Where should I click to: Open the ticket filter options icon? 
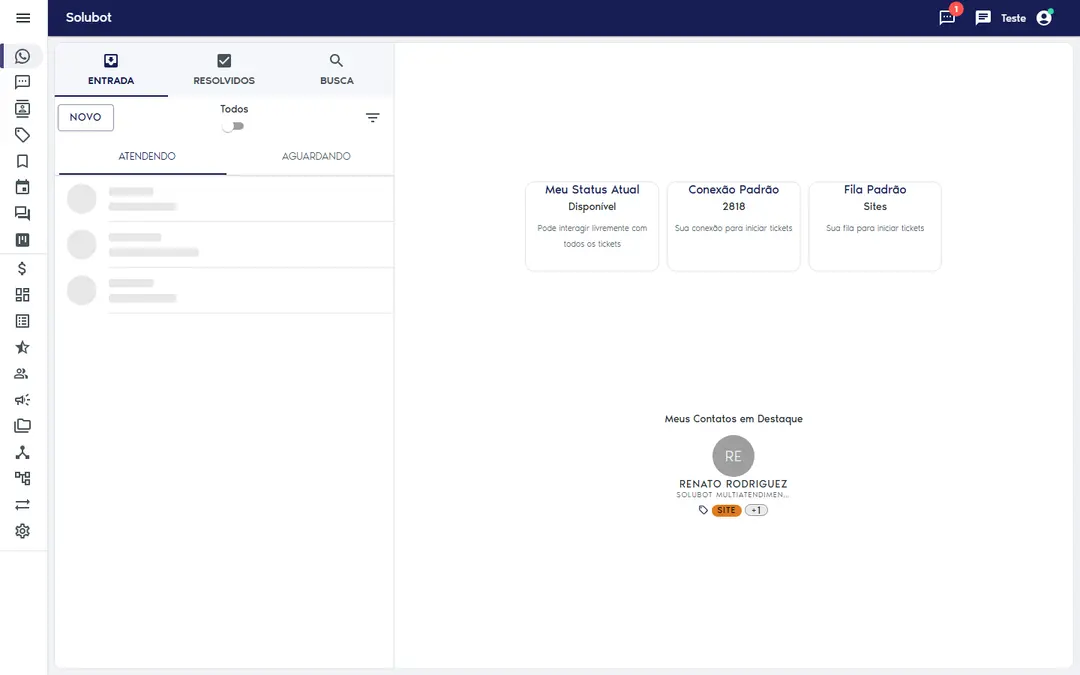point(373,118)
